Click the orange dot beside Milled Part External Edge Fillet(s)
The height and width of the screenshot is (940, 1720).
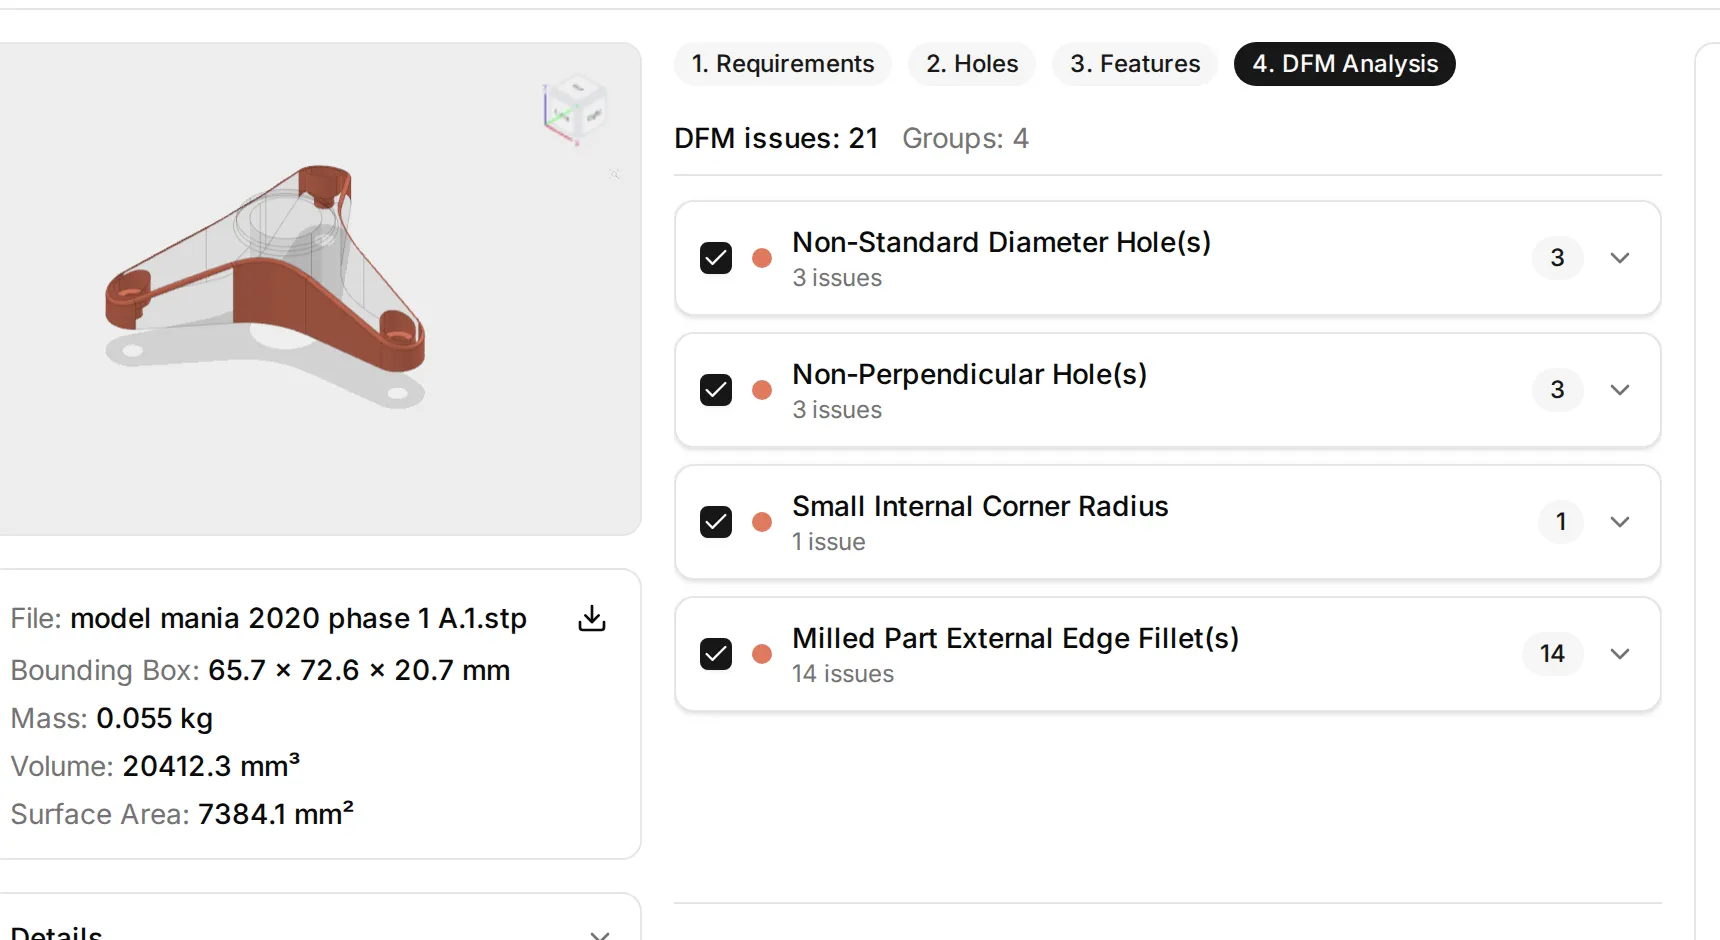pos(762,654)
